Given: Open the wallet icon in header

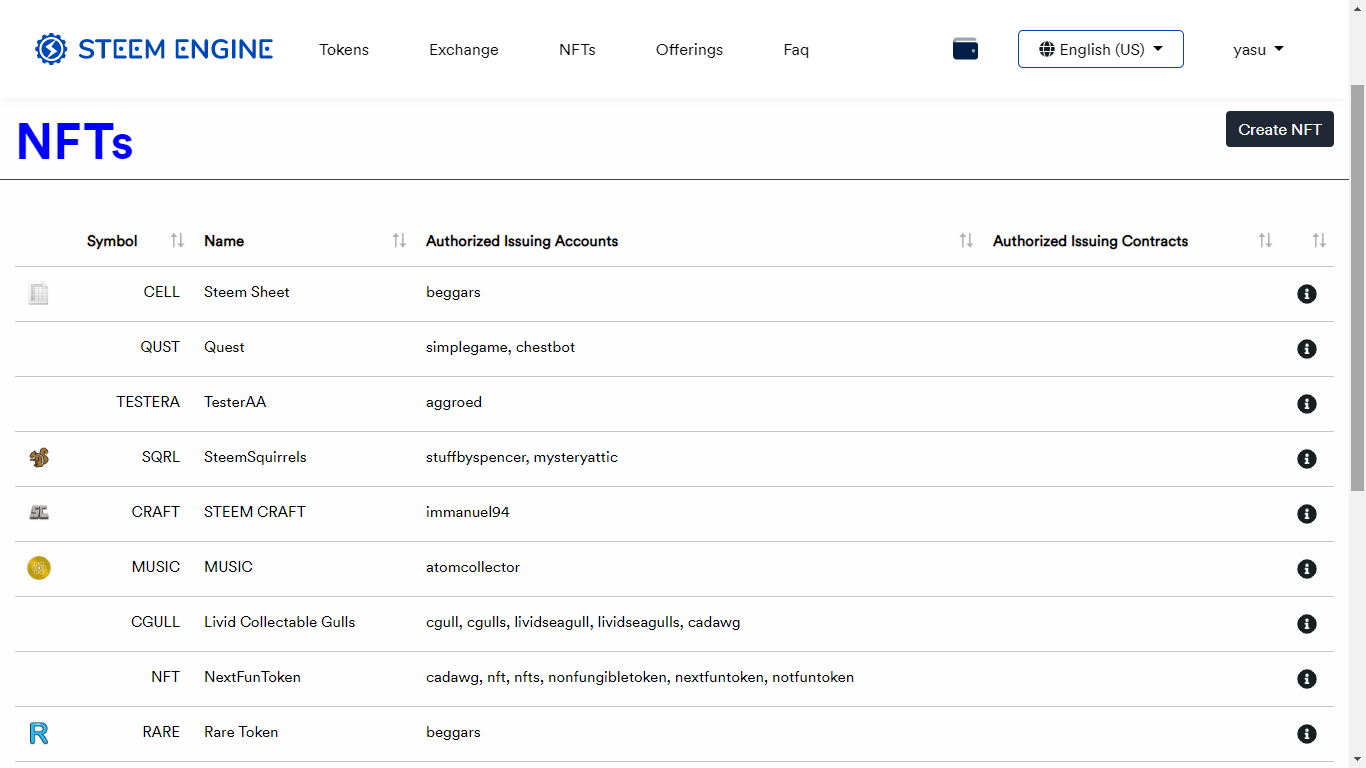Looking at the screenshot, I should [965, 48].
